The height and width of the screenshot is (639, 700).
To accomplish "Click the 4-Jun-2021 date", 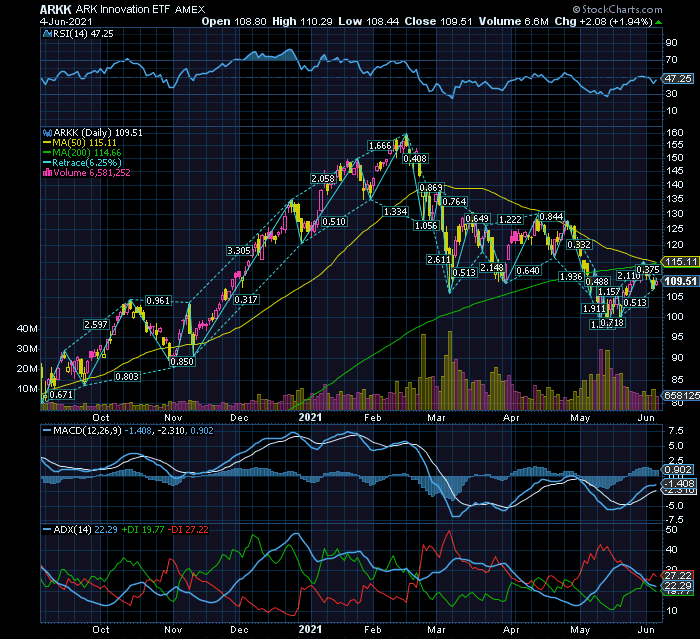I will (x=66, y=21).
